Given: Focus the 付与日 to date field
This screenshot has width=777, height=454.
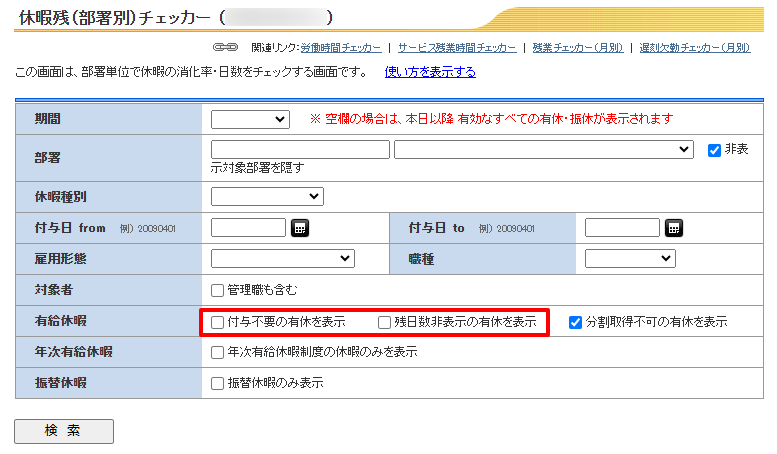Looking at the screenshot, I should (622, 227).
